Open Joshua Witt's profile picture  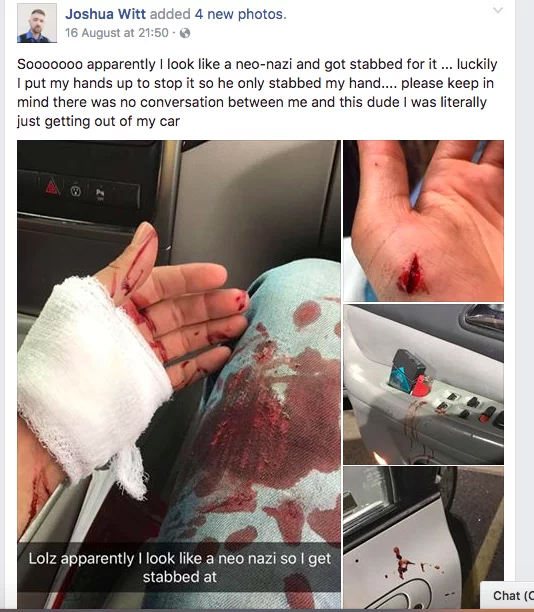[37, 23]
